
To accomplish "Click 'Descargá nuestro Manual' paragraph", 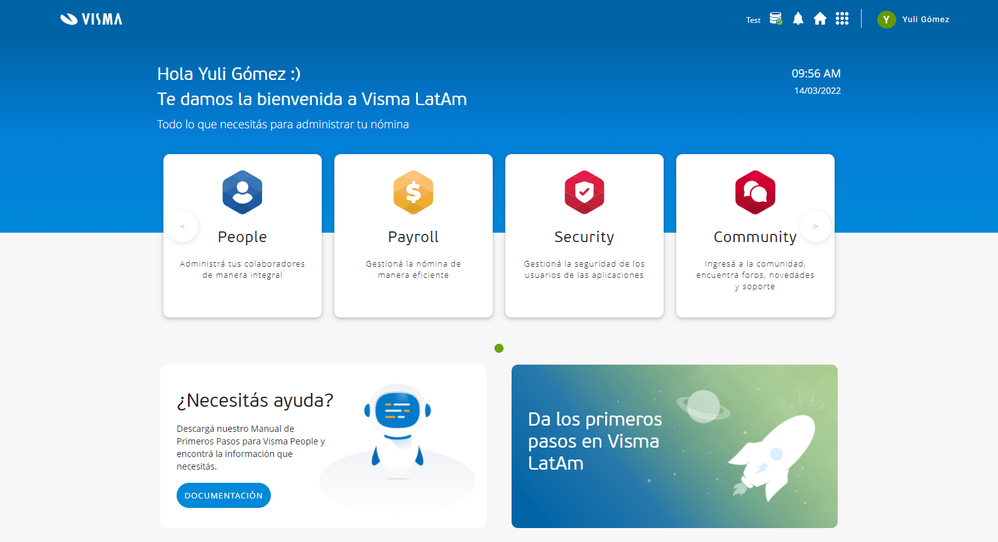I will [x=251, y=447].
